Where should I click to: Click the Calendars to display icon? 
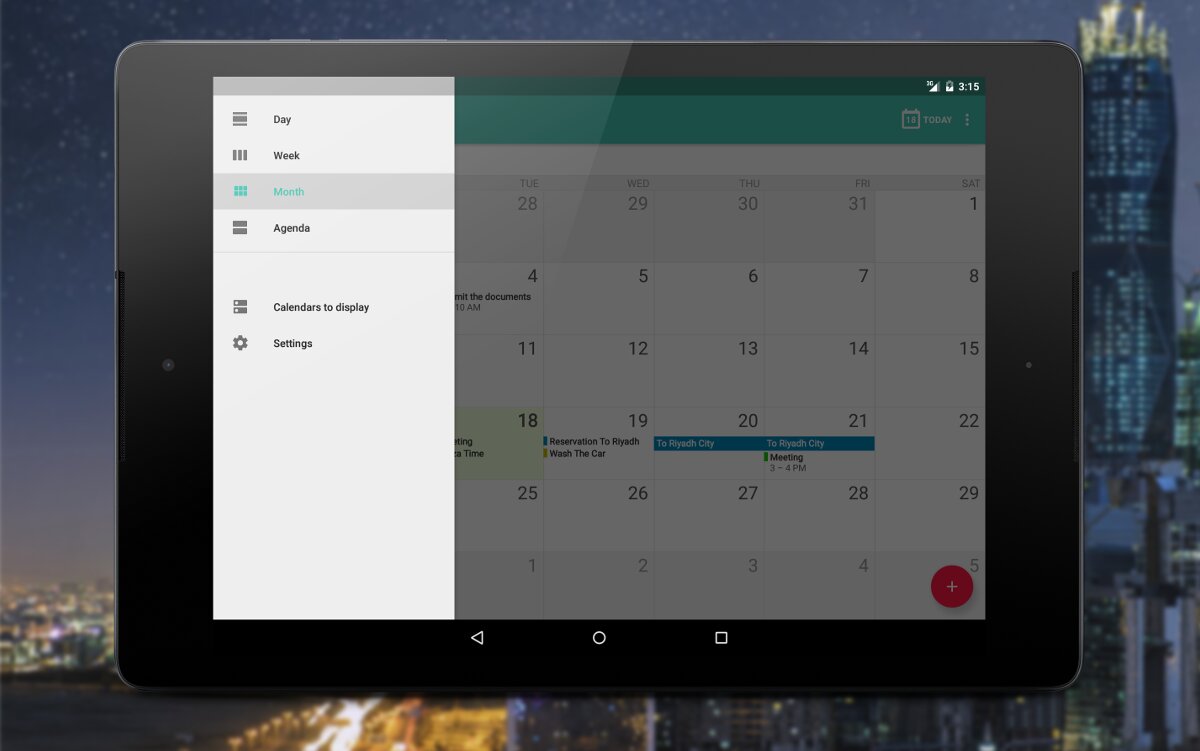click(x=240, y=307)
